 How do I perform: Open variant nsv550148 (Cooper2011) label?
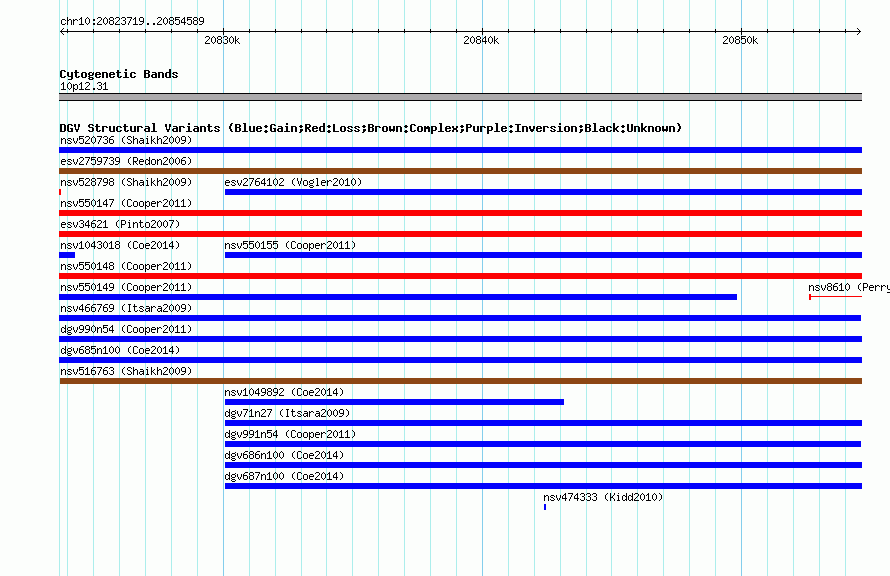126,266
